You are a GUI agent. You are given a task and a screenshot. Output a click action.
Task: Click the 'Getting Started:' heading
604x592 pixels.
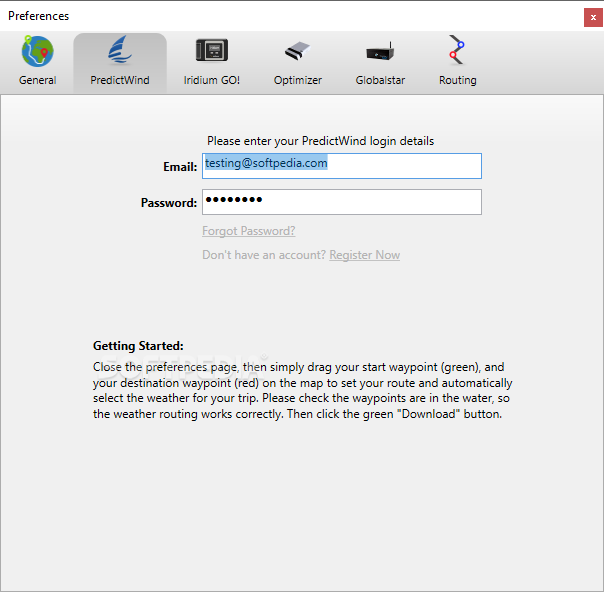(x=138, y=346)
